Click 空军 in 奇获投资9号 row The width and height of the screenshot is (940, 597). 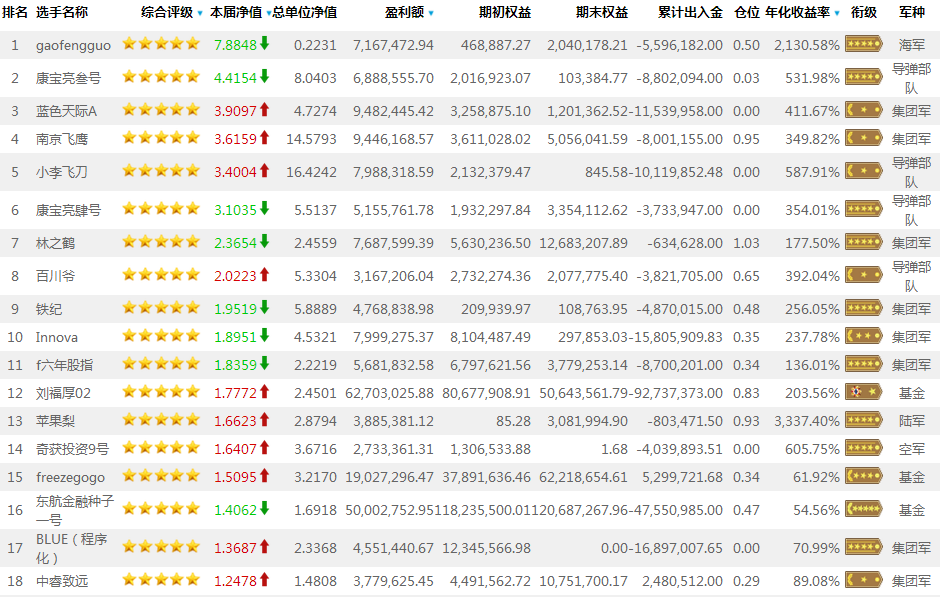(911, 449)
